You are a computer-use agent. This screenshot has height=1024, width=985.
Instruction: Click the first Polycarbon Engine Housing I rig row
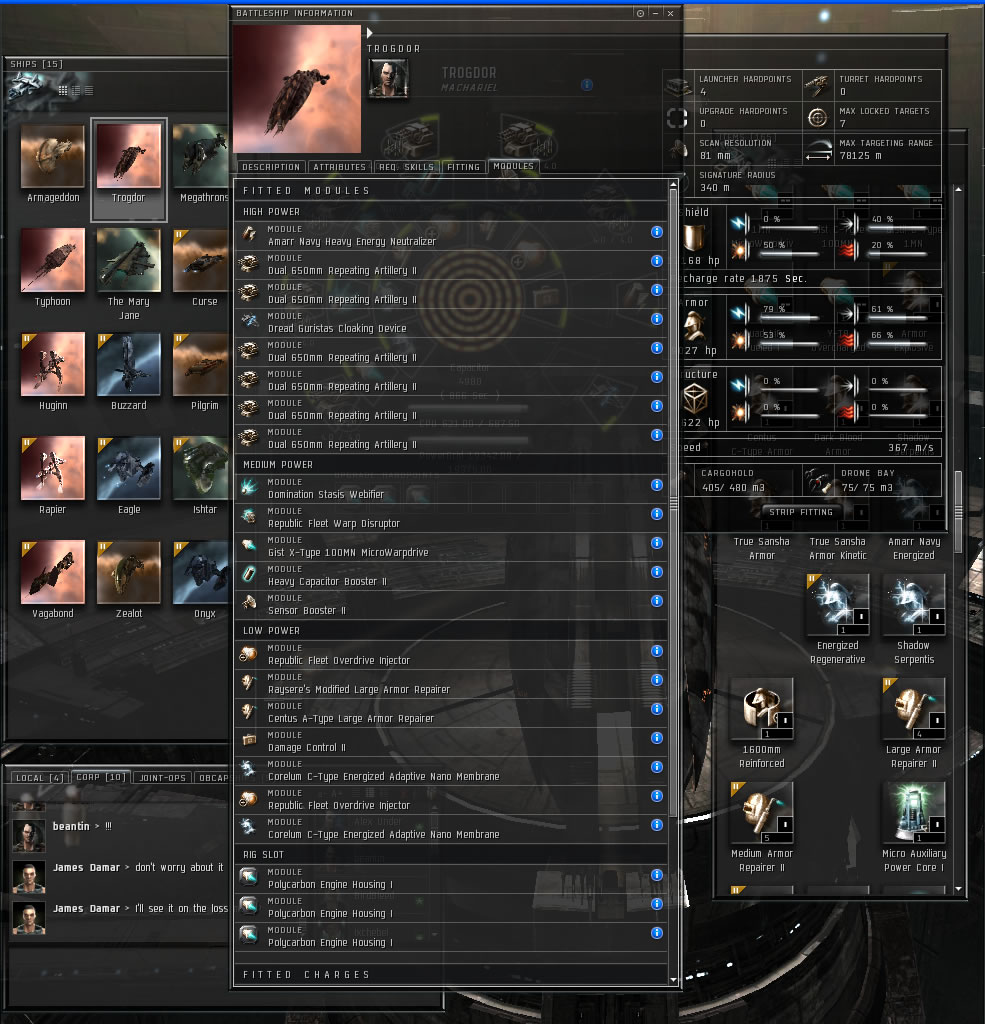(x=451, y=878)
